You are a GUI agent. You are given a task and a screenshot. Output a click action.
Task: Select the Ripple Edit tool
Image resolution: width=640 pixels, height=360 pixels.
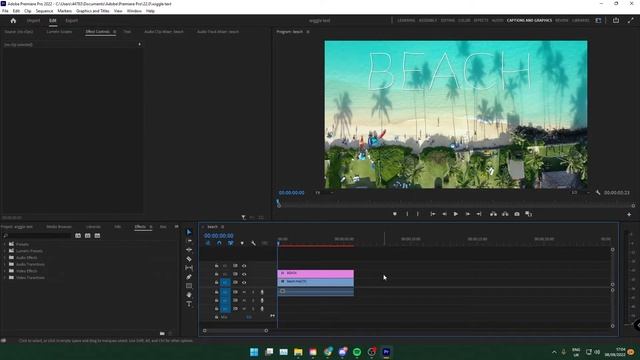[x=189, y=250]
